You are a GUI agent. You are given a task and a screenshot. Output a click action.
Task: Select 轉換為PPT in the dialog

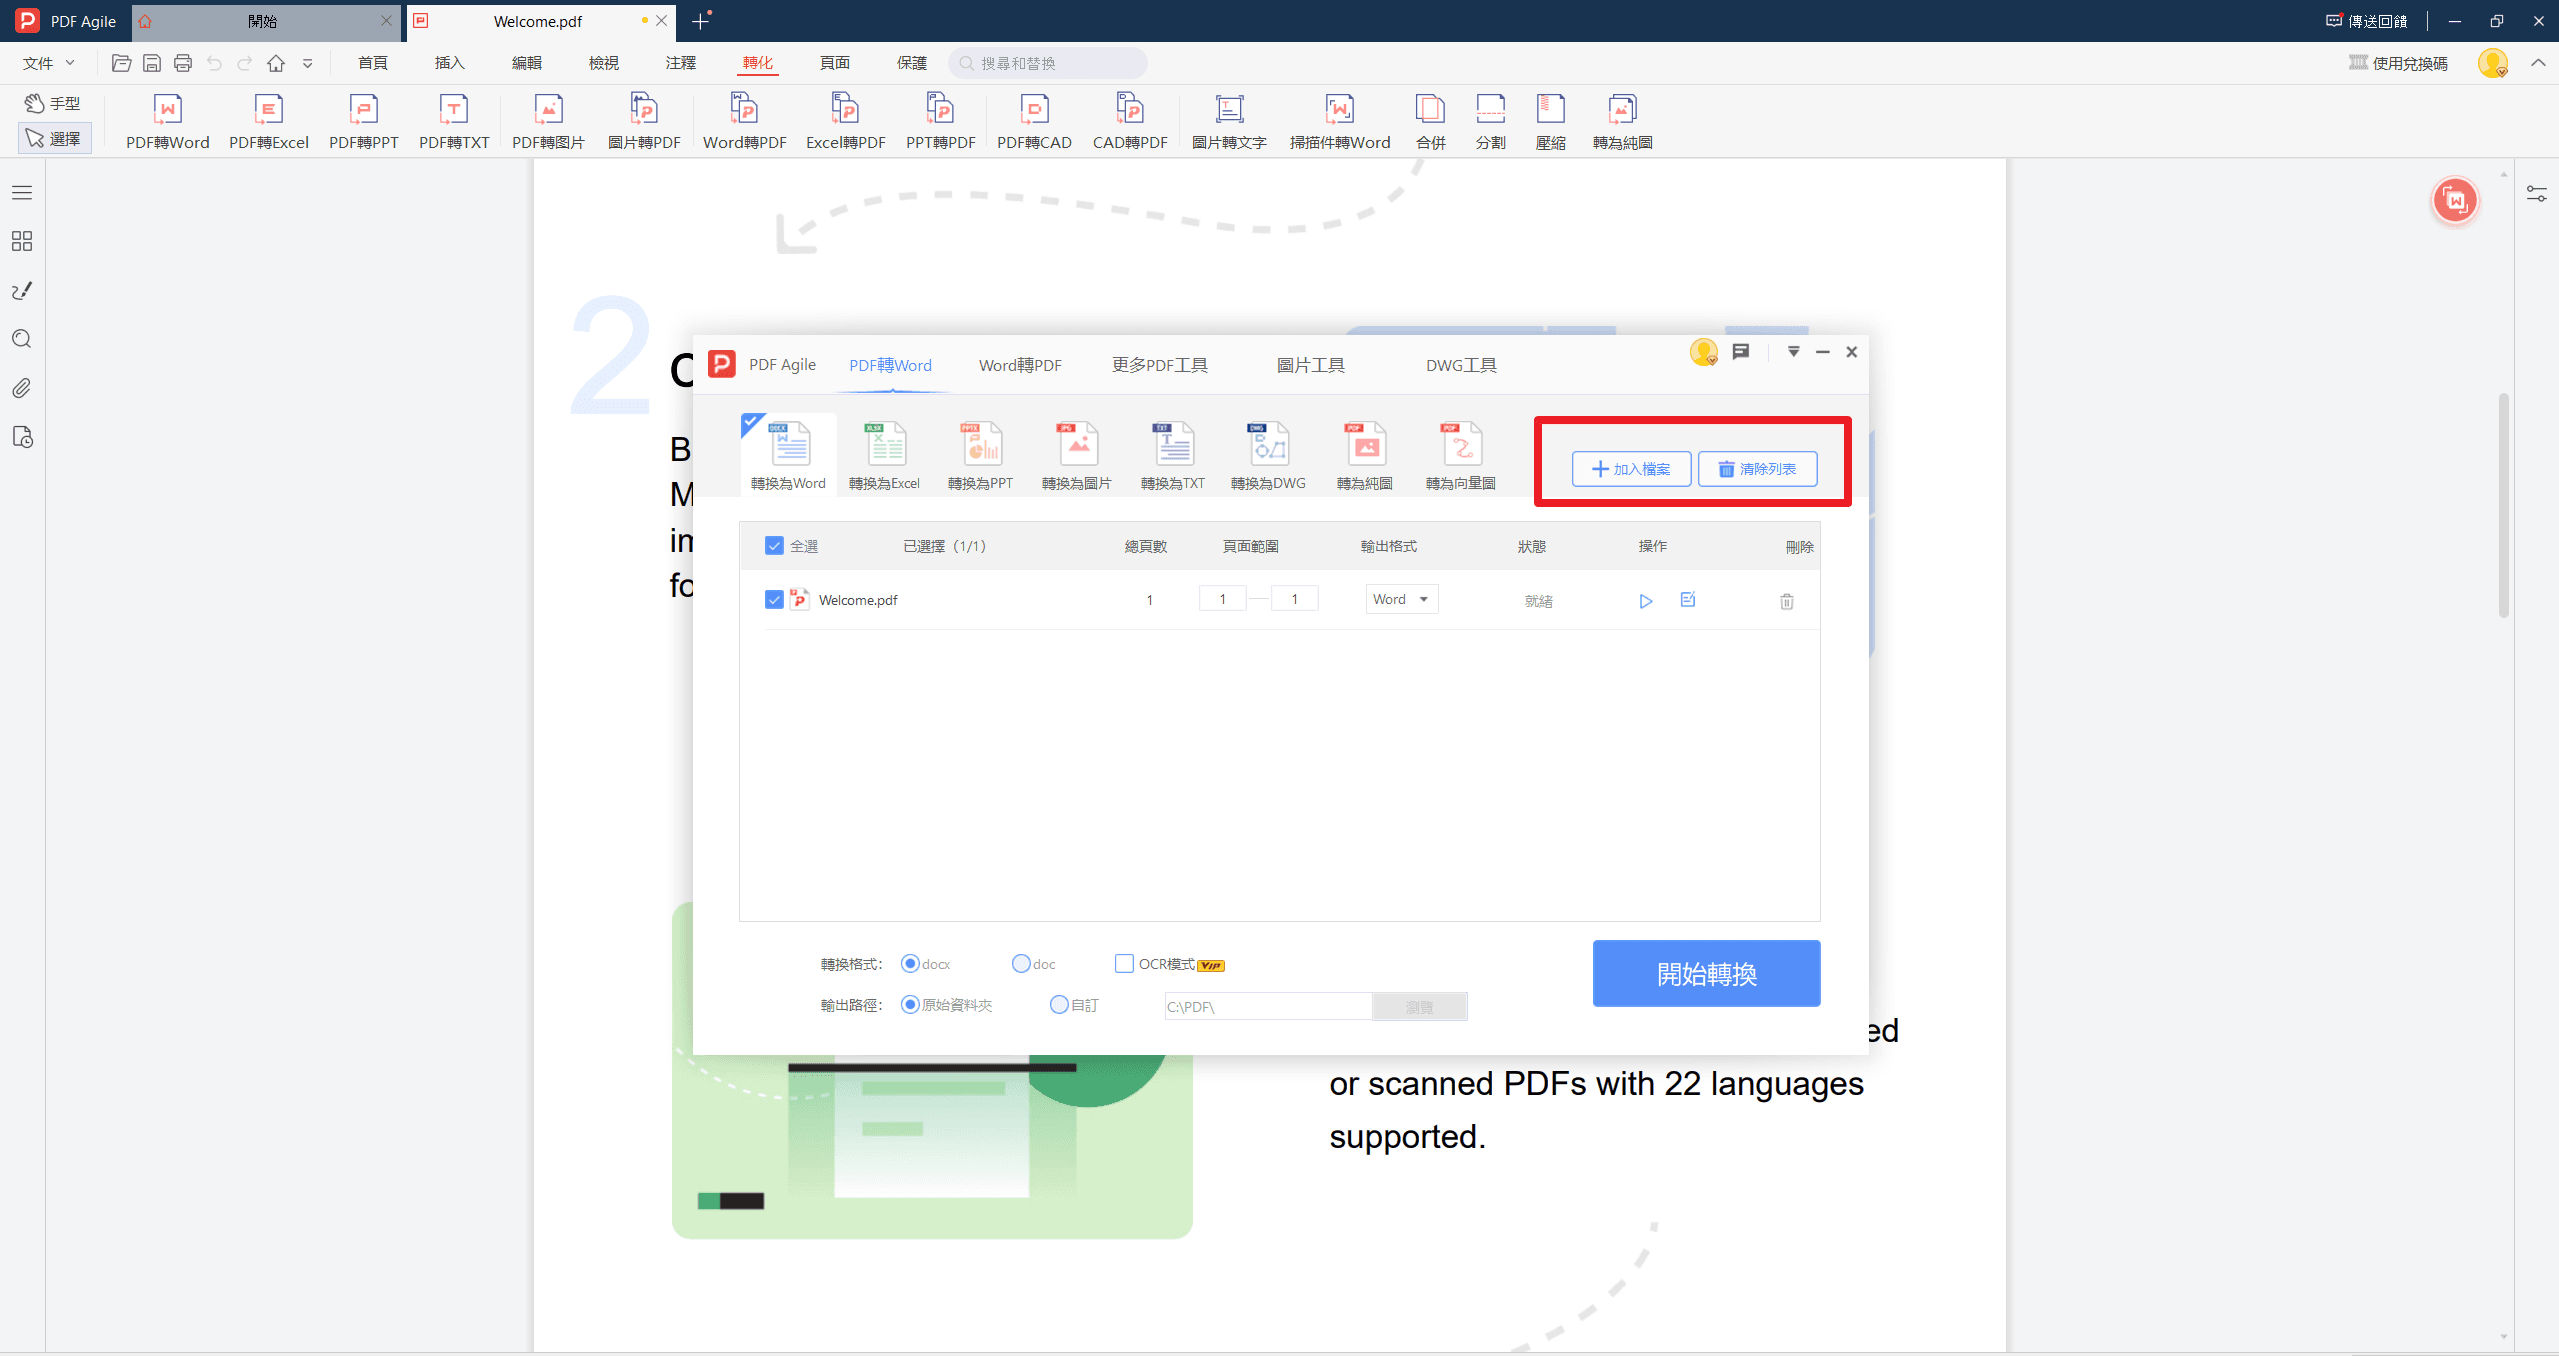980,456
